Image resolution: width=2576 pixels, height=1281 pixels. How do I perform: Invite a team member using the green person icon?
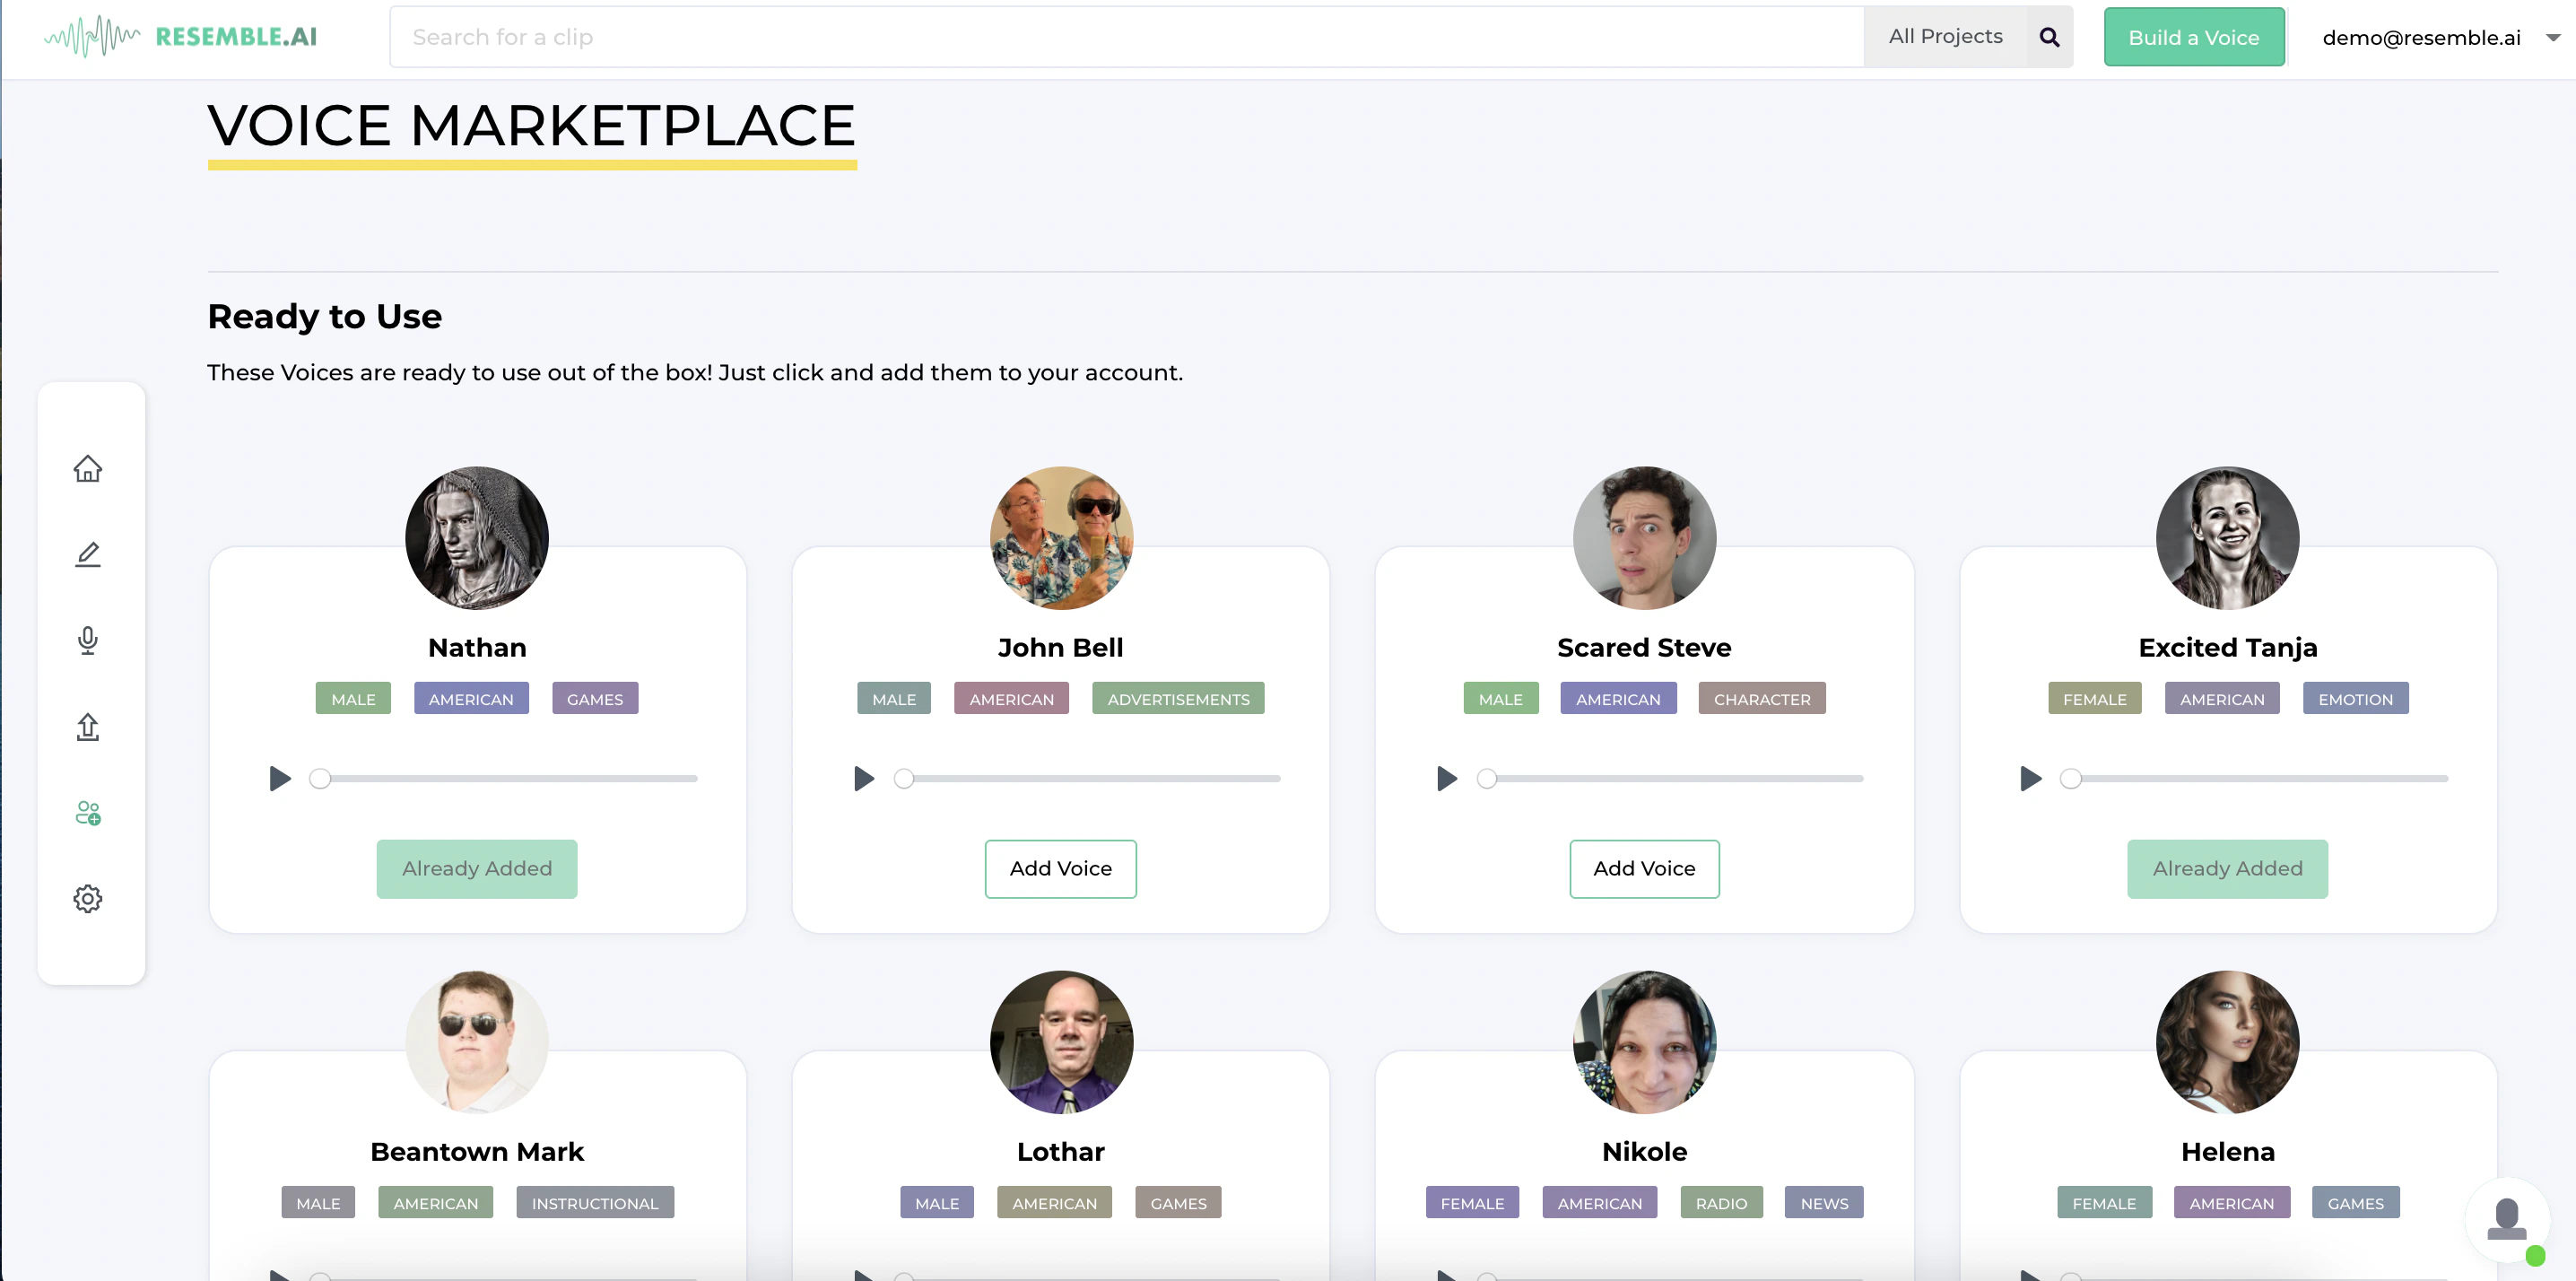coord(88,812)
